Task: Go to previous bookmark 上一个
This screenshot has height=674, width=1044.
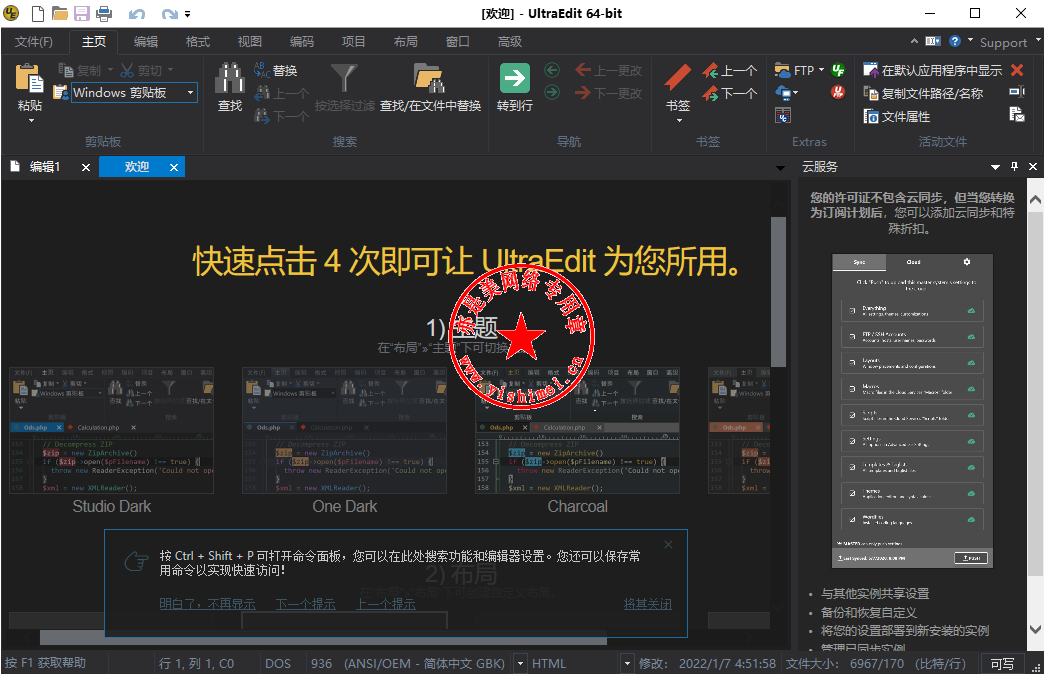Action: [730, 71]
